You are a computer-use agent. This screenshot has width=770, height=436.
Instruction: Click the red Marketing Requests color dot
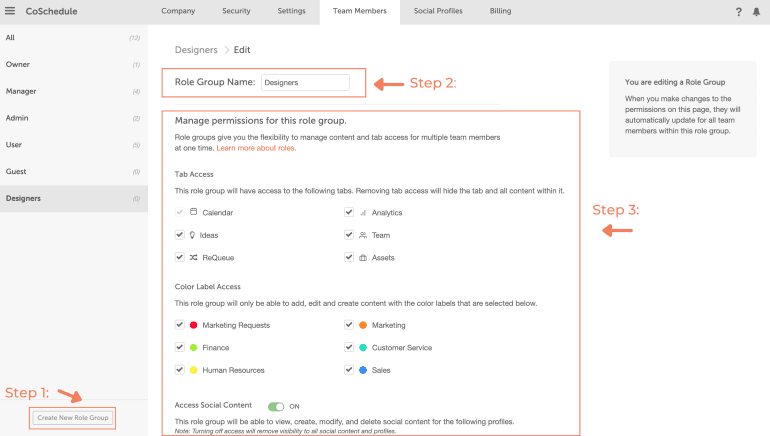[193, 325]
